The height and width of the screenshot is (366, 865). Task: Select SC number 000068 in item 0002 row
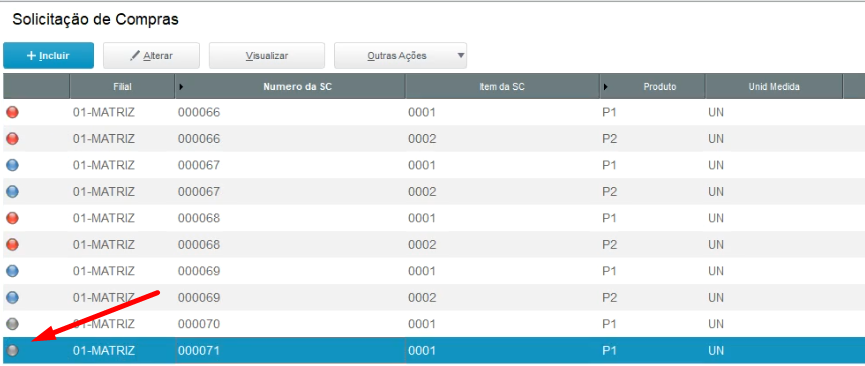[199, 245]
